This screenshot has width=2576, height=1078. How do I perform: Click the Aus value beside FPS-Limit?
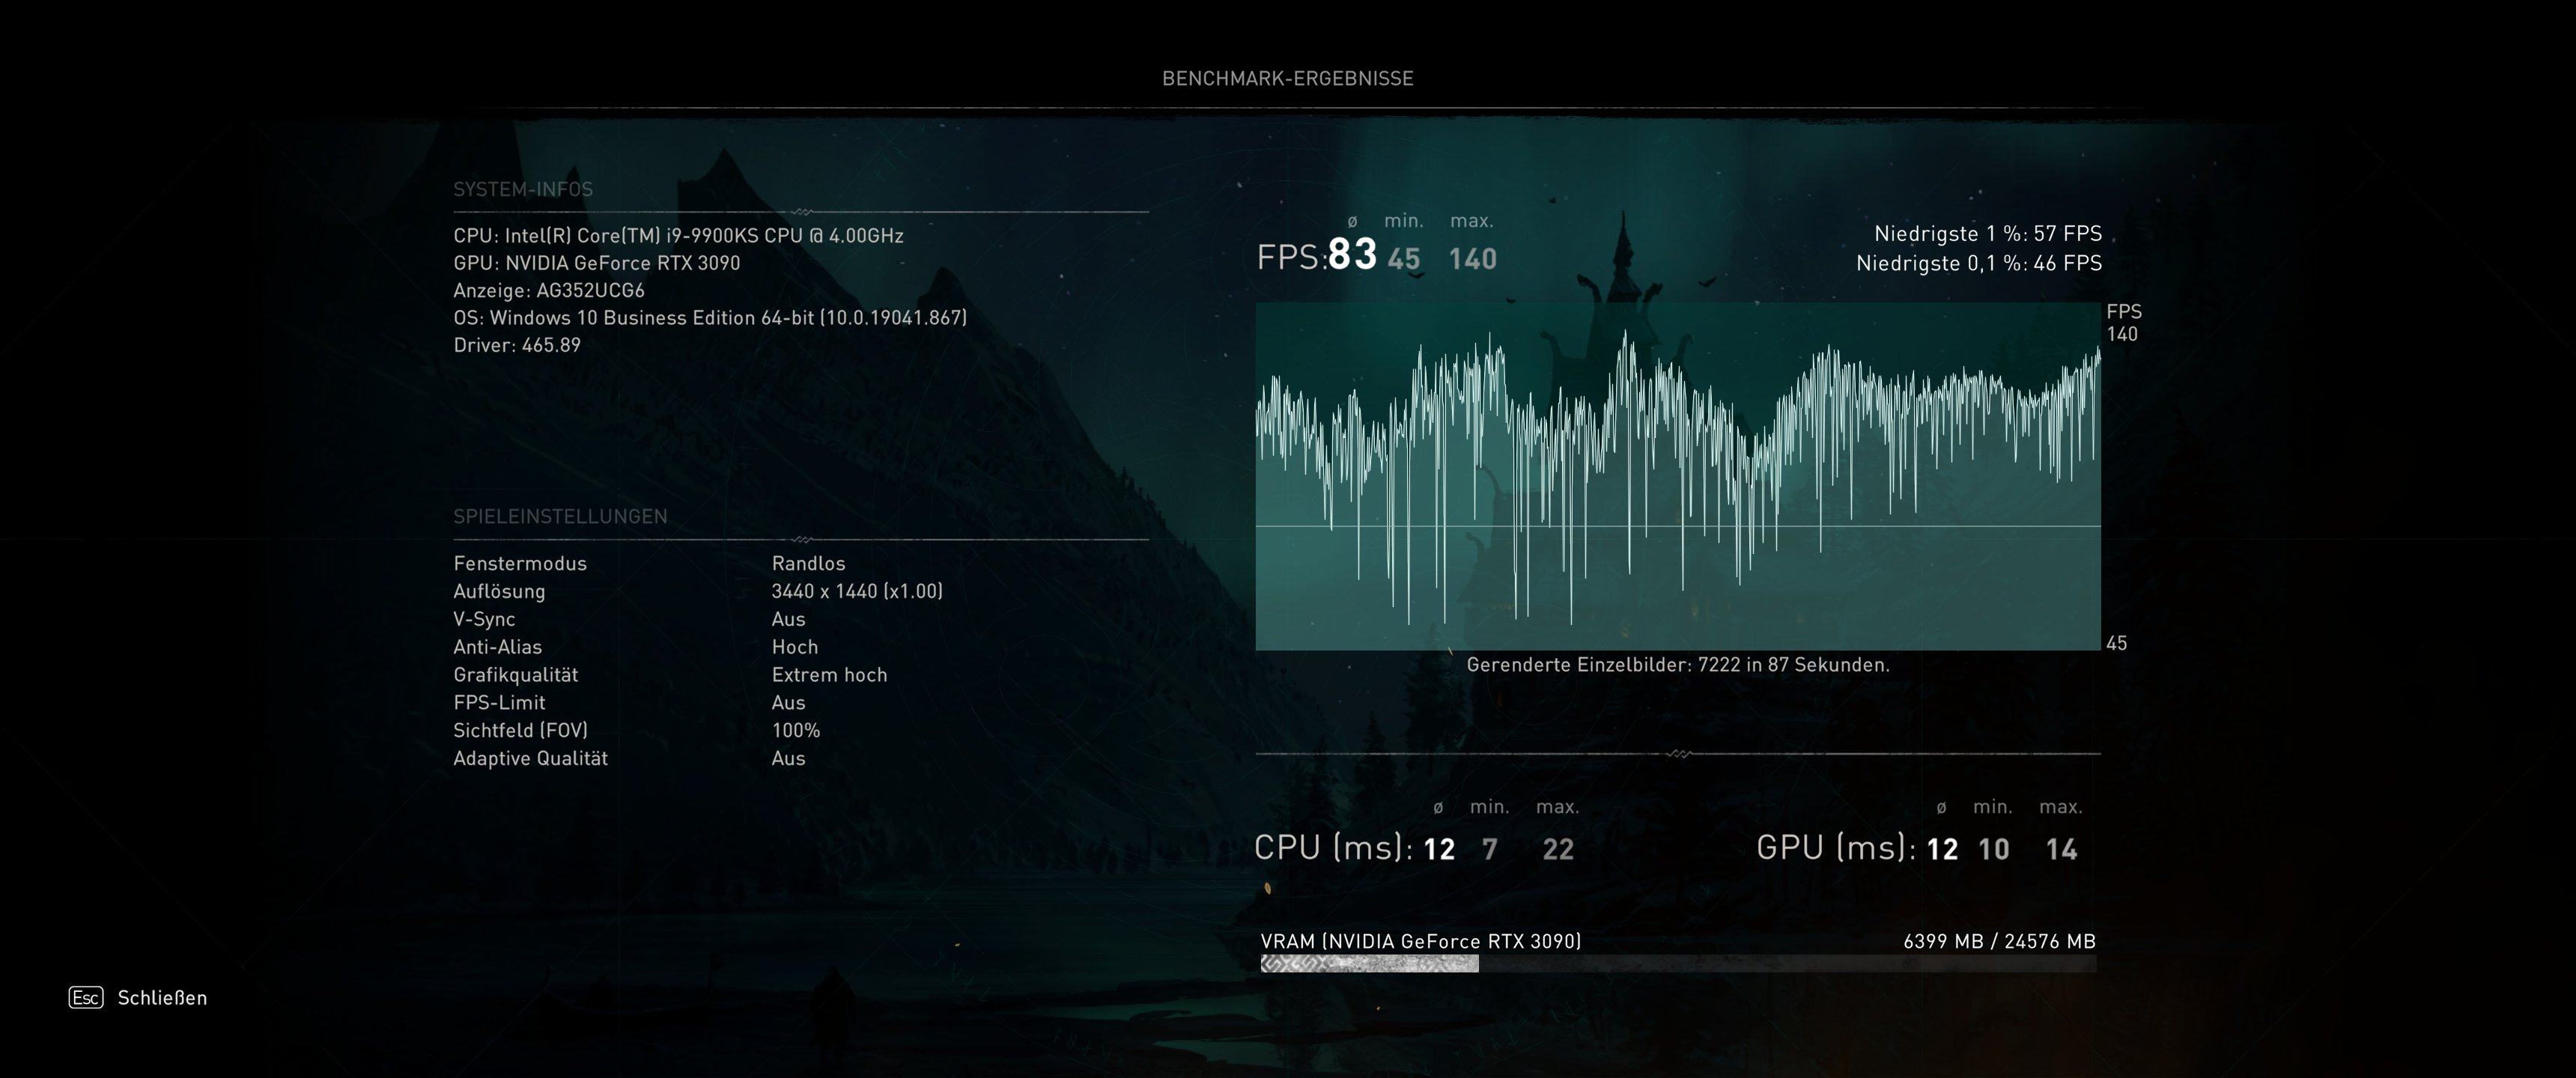coord(788,703)
